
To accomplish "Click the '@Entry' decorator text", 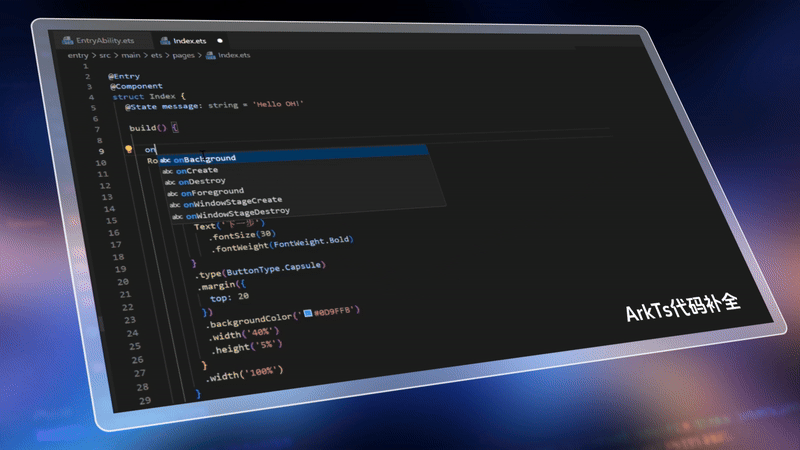I will pyautogui.click(x=124, y=76).
